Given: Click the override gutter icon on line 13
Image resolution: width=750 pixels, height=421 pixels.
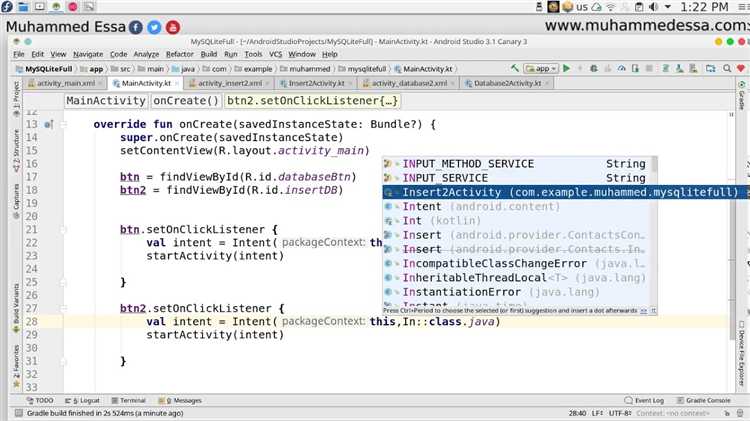Looking at the screenshot, I should [x=48, y=124].
